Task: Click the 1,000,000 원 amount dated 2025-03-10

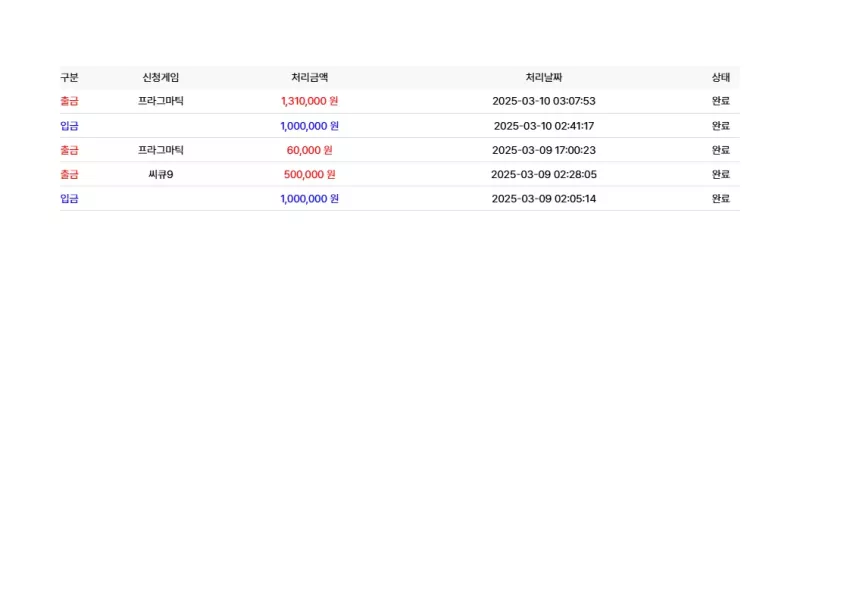Action: pos(310,126)
